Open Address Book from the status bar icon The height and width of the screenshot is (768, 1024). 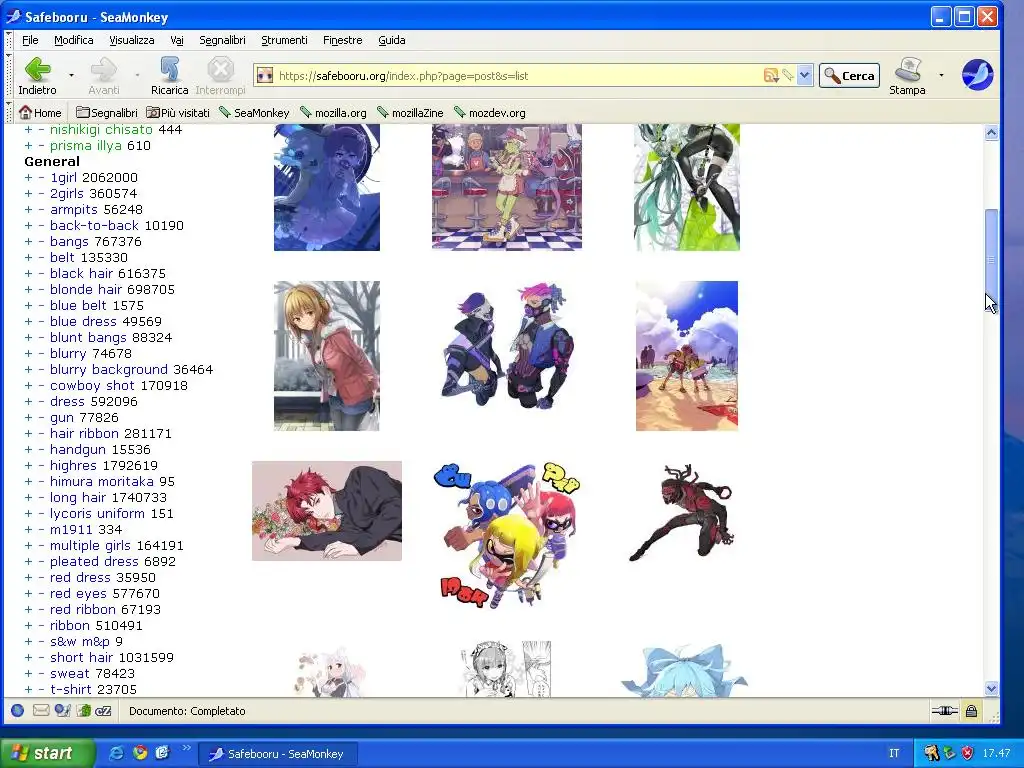83,711
